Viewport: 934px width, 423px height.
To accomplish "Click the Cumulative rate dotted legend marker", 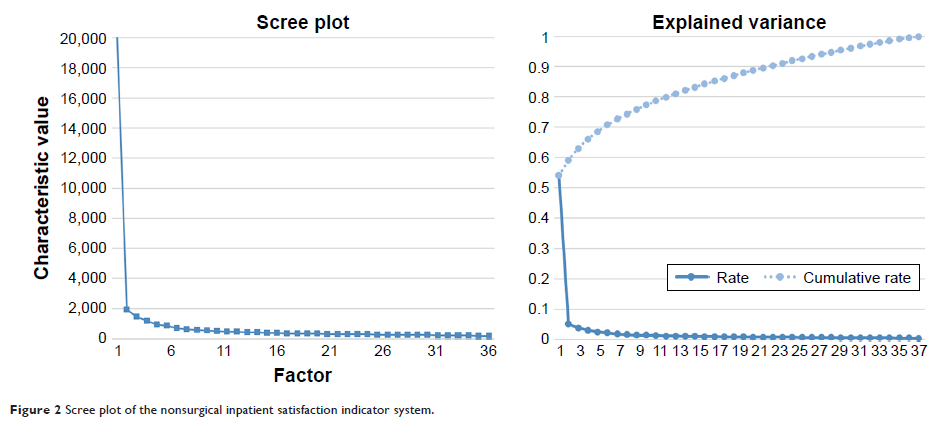I will pos(782,278).
